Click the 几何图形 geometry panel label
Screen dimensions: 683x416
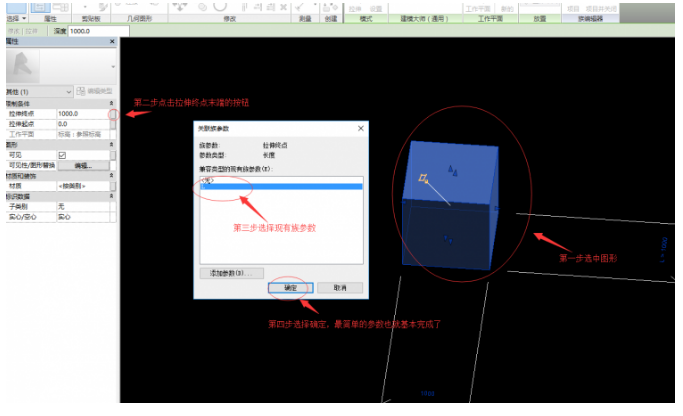click(139, 19)
